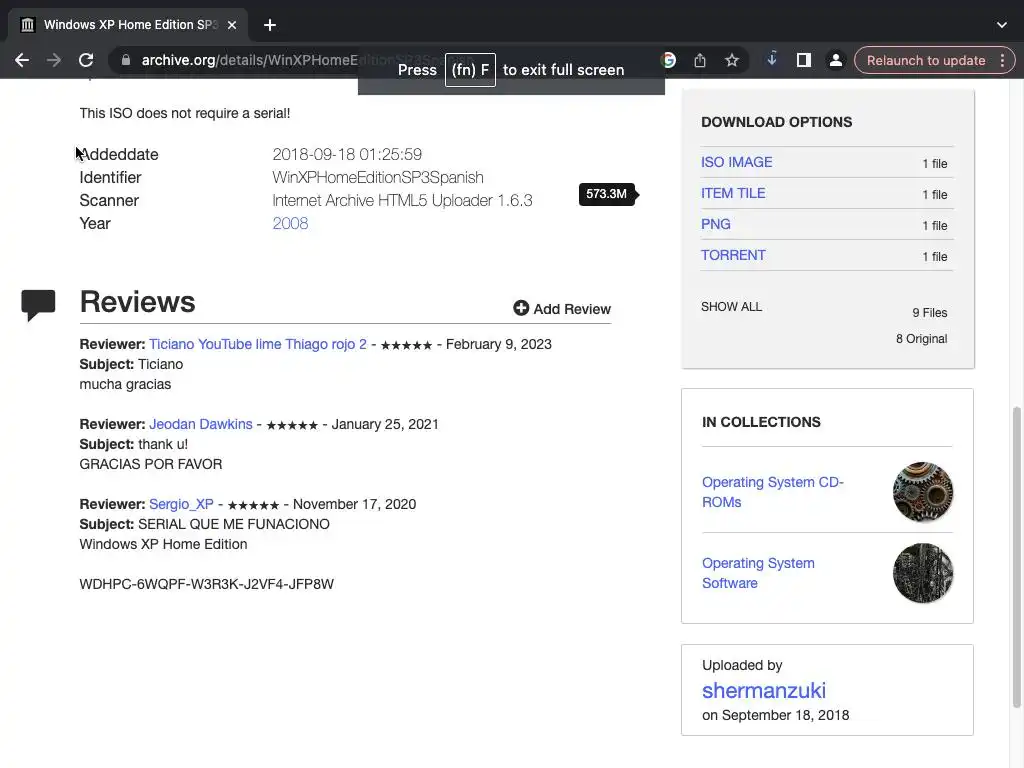Open uploader shermanzuki profile
Image resolution: width=1024 pixels, height=768 pixels.
click(763, 690)
